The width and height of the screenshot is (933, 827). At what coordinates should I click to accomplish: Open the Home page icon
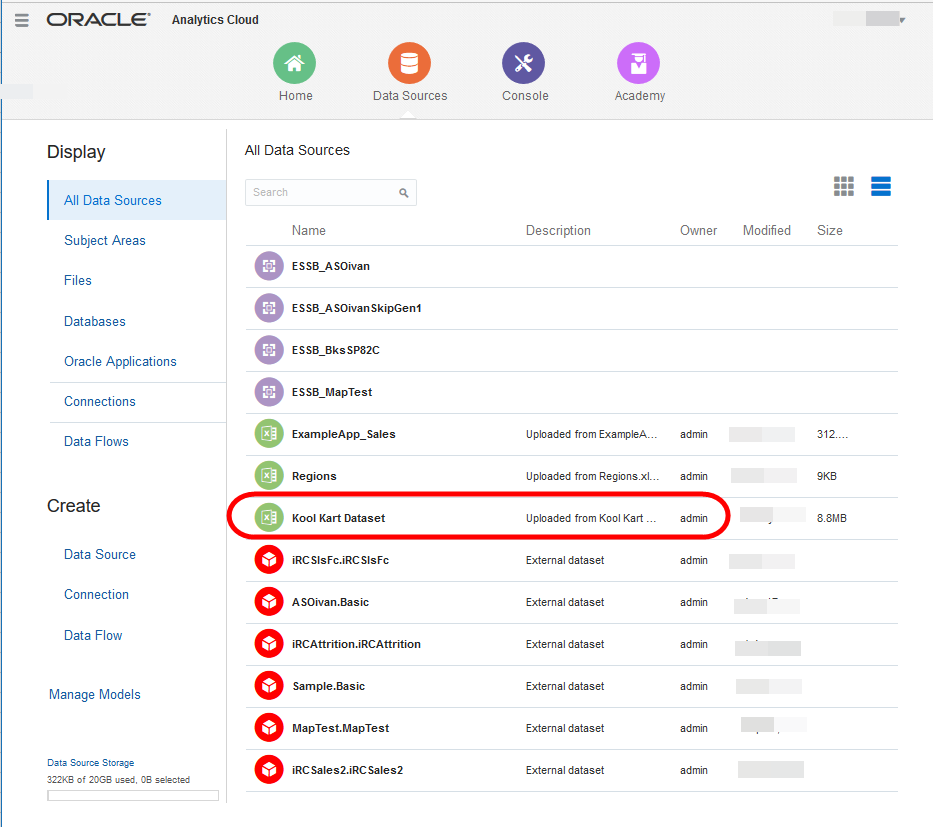coord(294,62)
